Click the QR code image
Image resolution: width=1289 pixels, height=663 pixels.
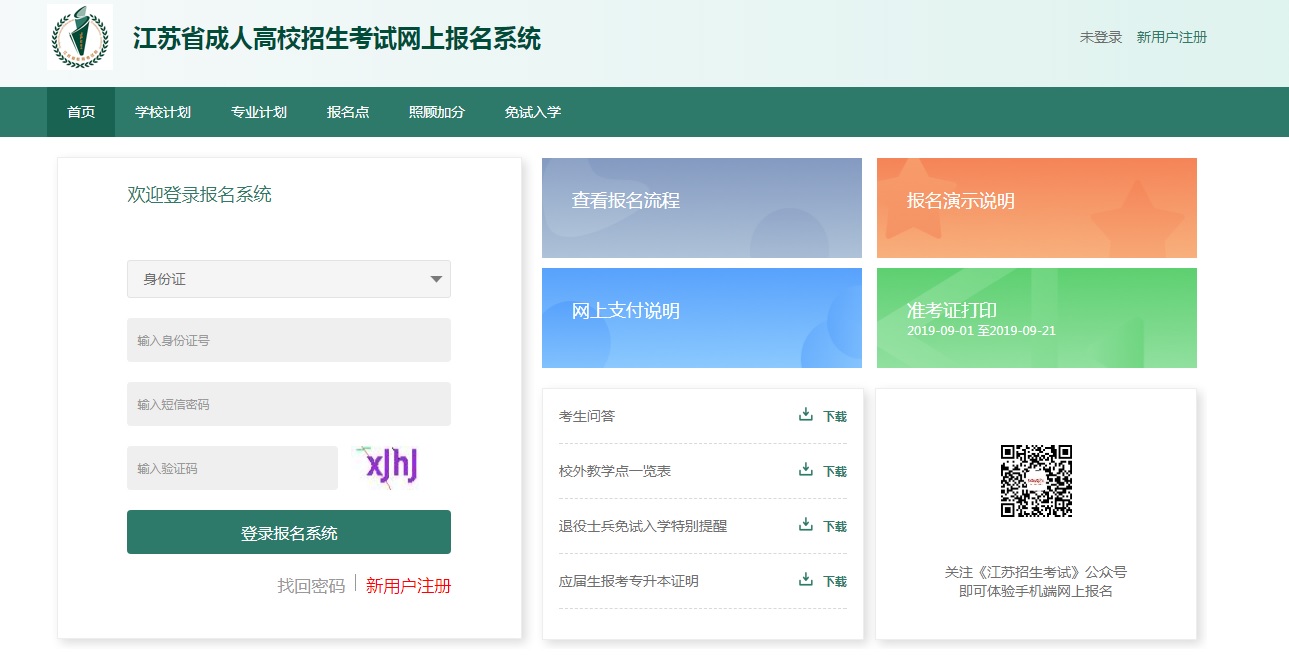tap(1036, 481)
